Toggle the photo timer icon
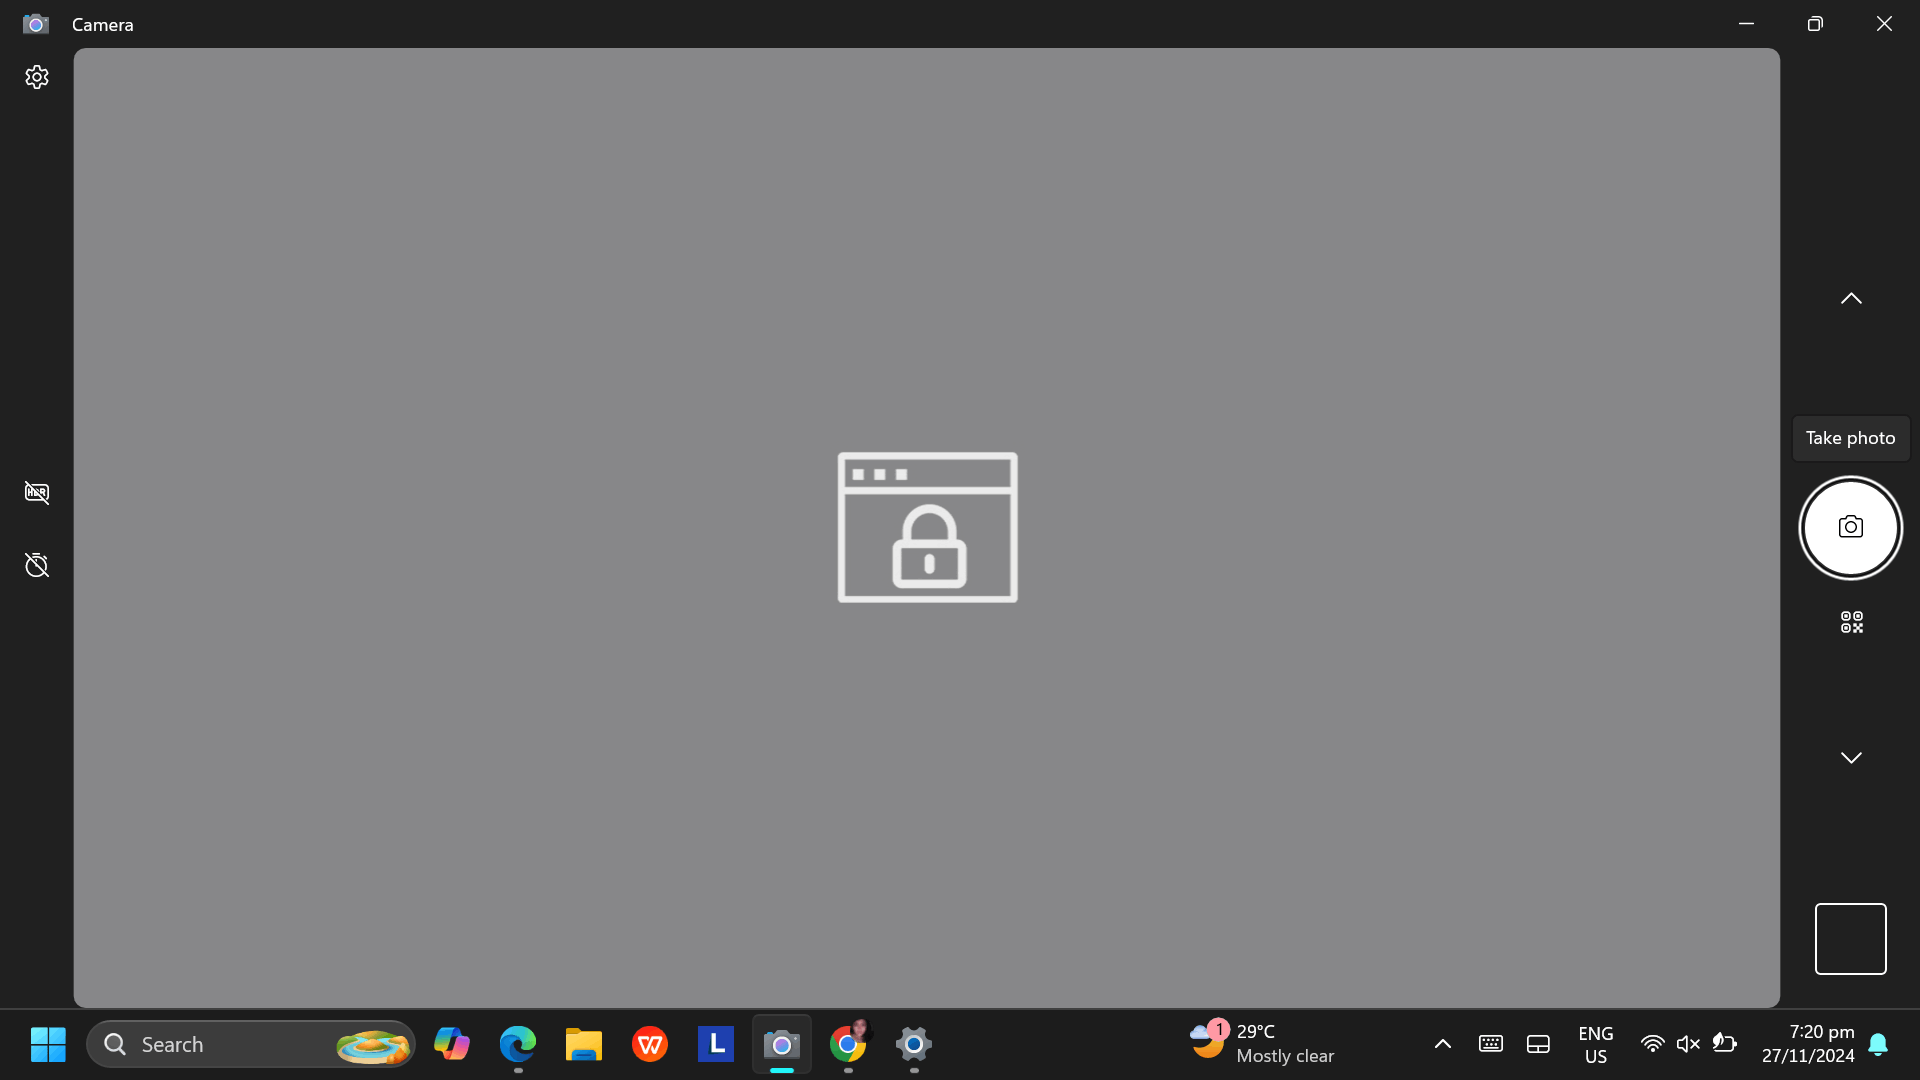 pyautogui.click(x=37, y=565)
